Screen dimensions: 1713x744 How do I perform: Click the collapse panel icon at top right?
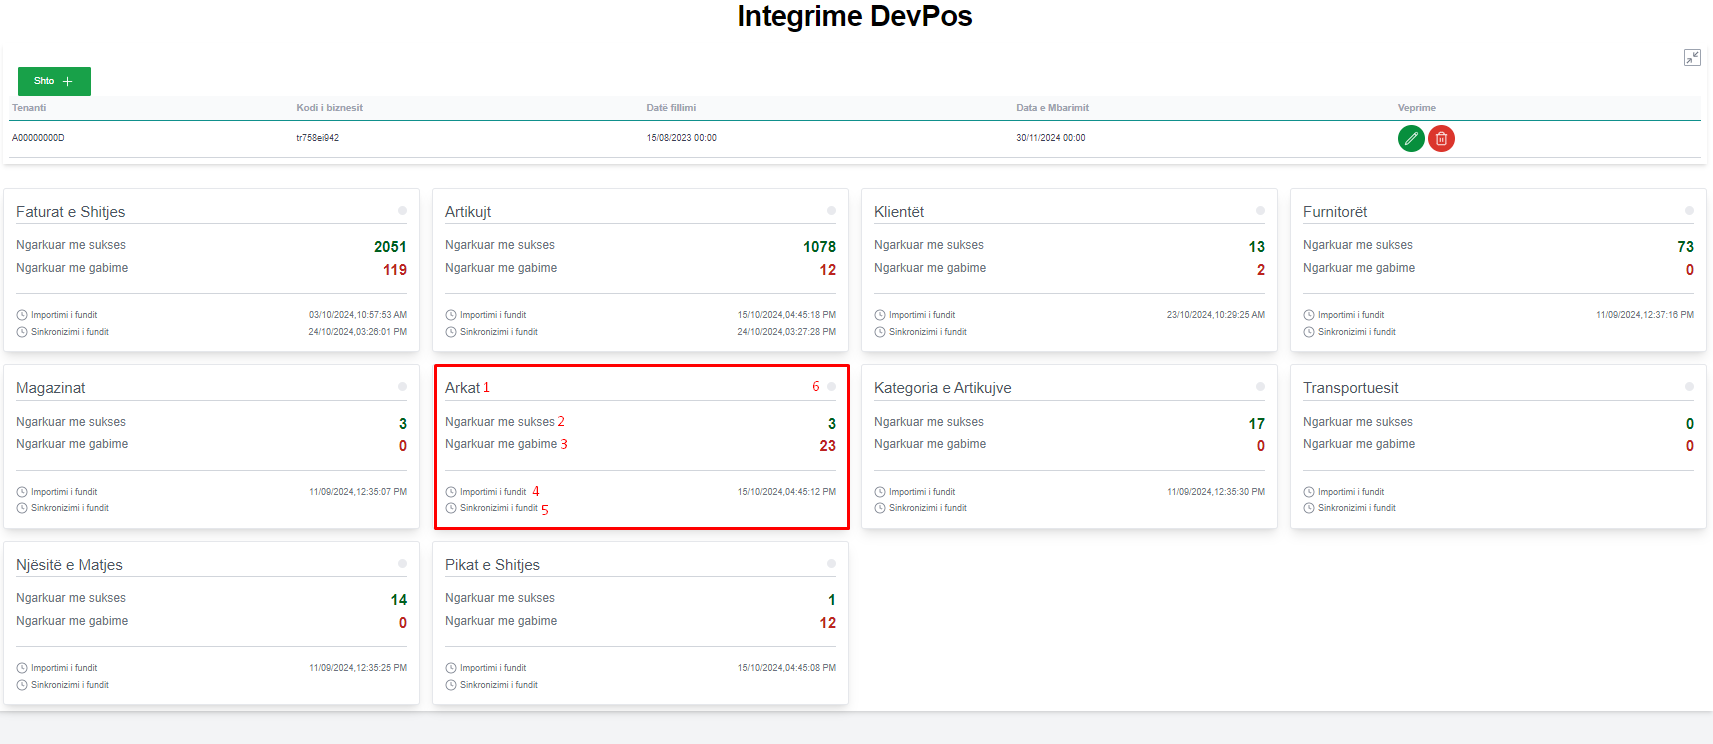(x=1692, y=58)
